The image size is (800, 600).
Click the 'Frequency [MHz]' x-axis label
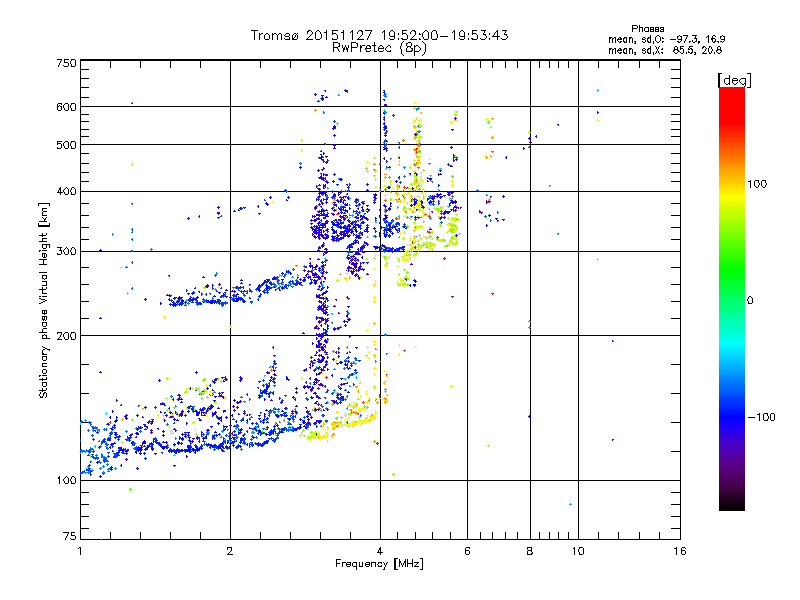(379, 564)
